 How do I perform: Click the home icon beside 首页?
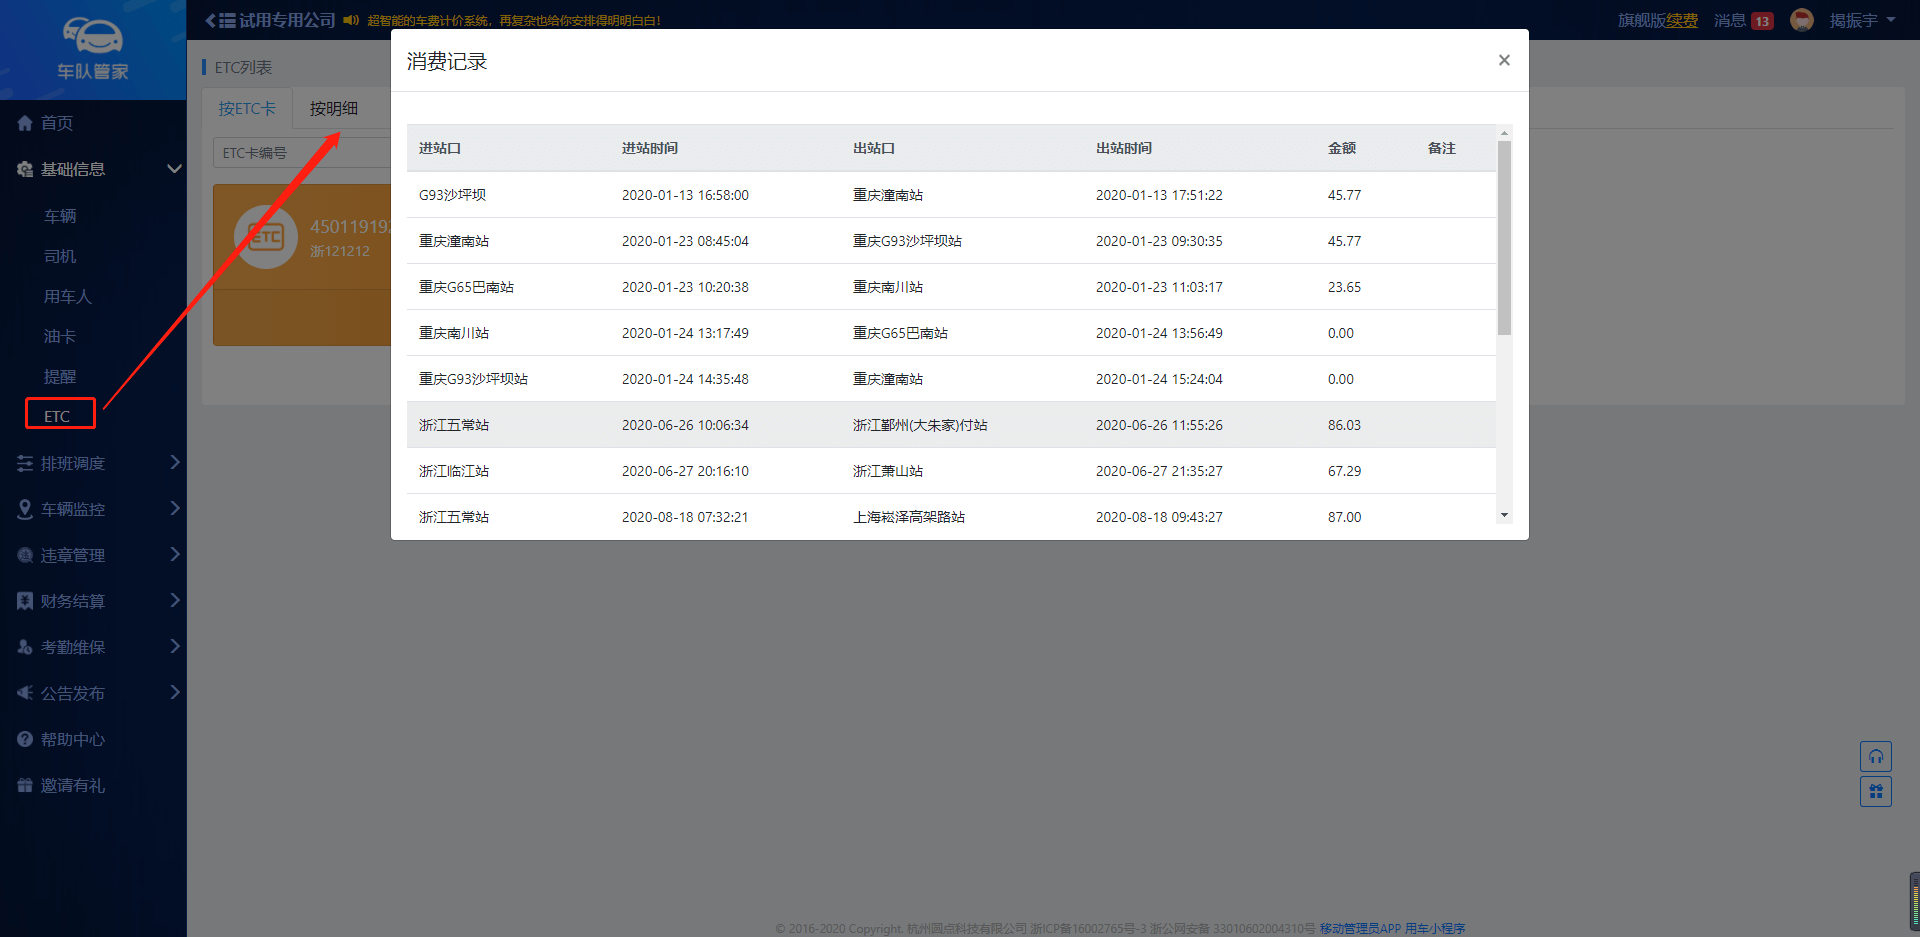coord(25,123)
